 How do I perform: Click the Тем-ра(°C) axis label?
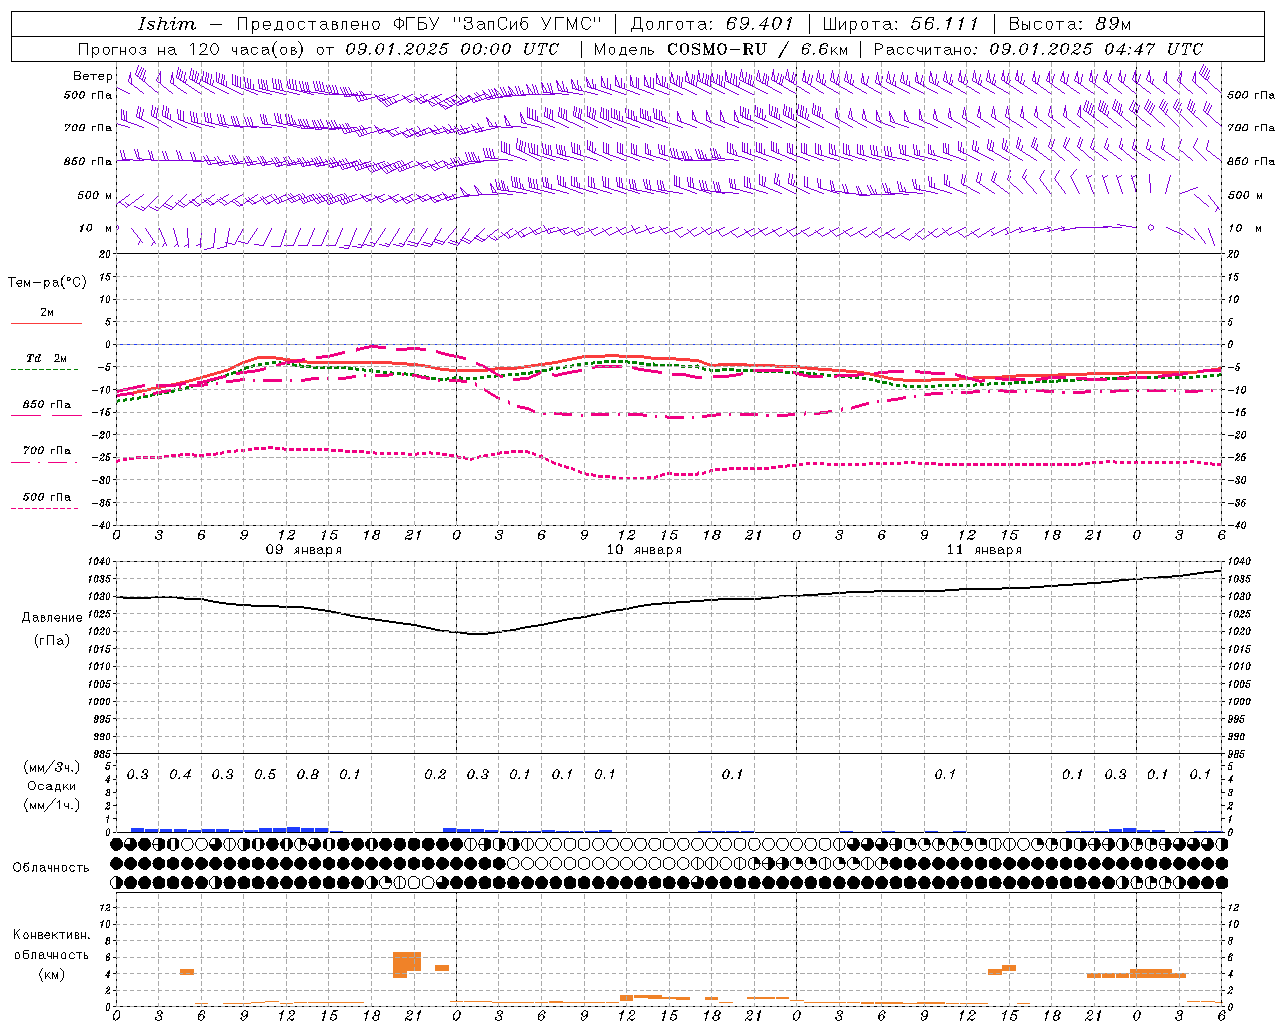coord(47,283)
